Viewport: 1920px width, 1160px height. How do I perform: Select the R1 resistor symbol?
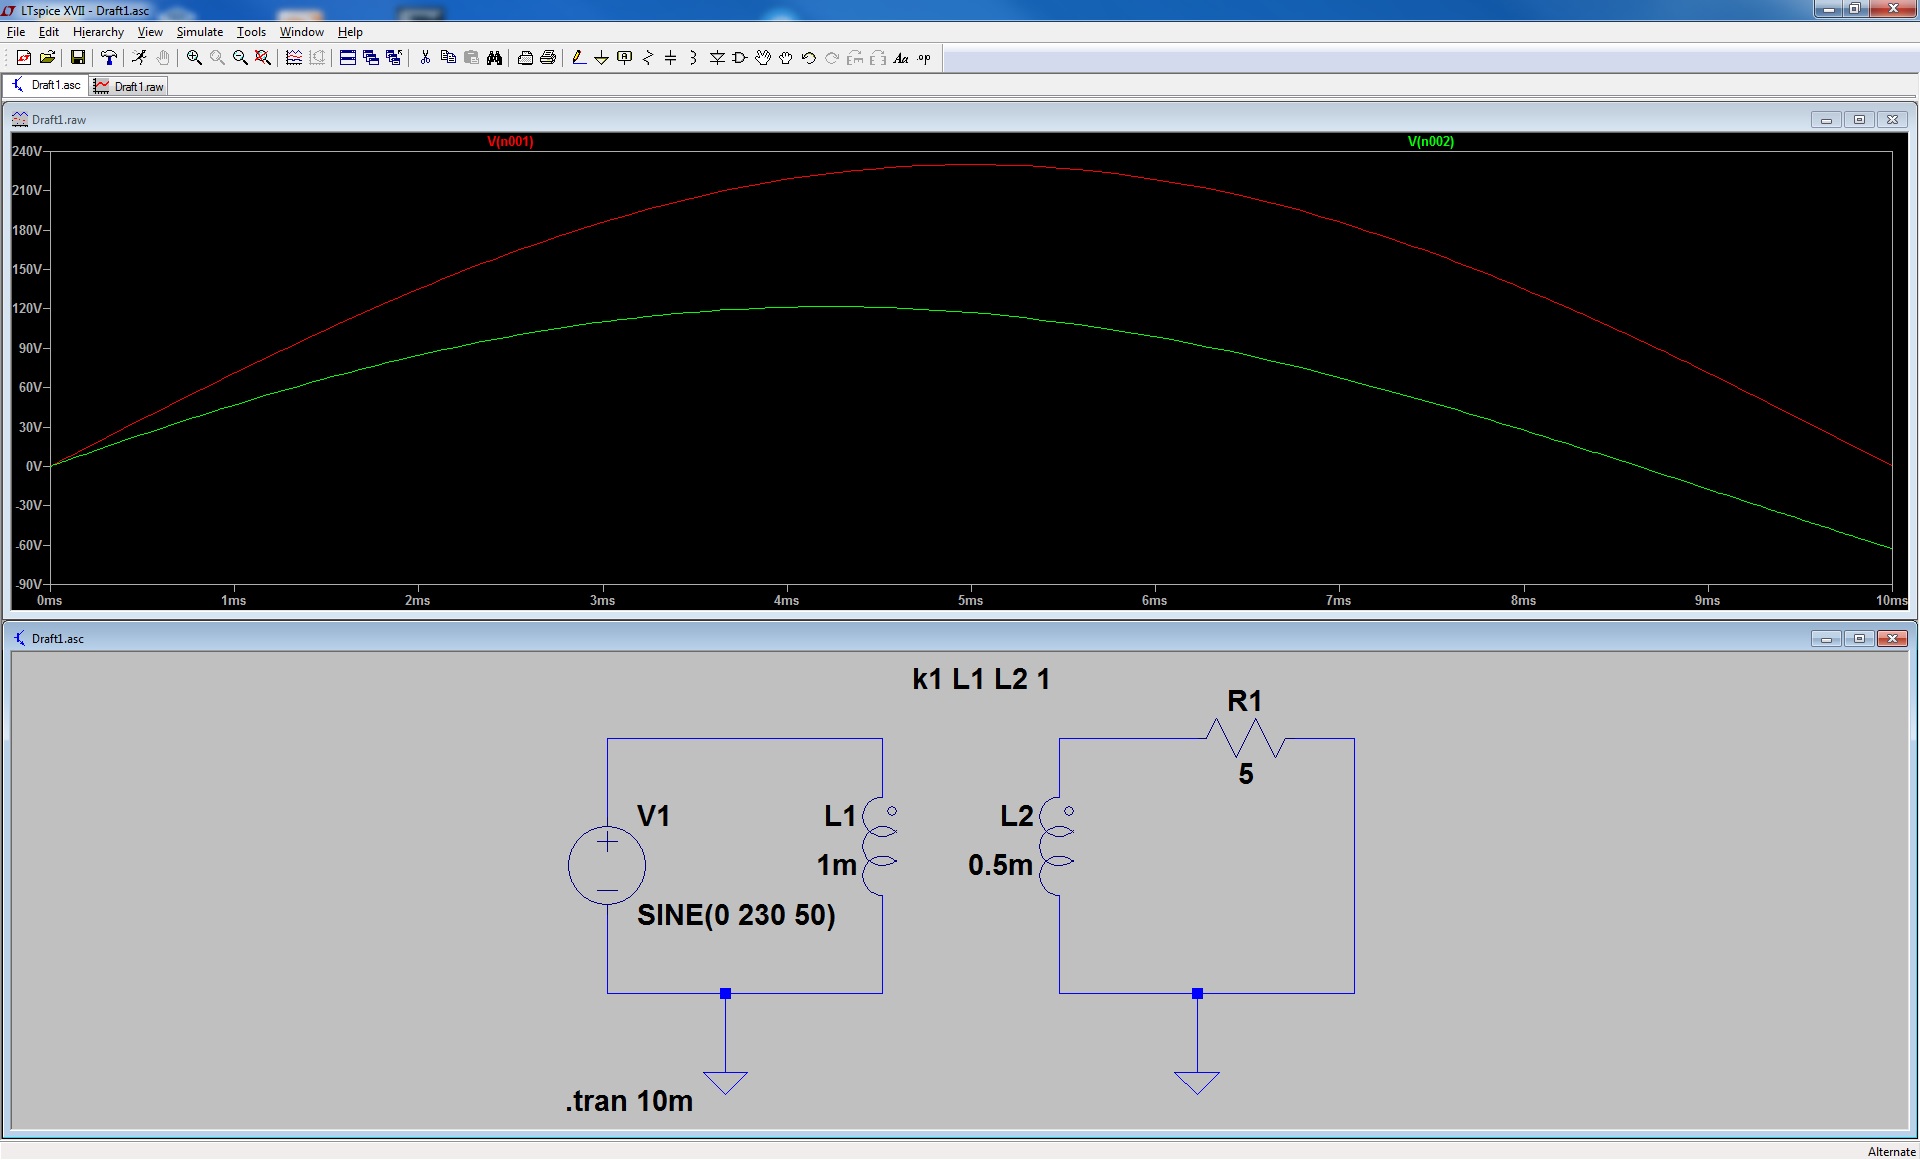pos(1245,739)
